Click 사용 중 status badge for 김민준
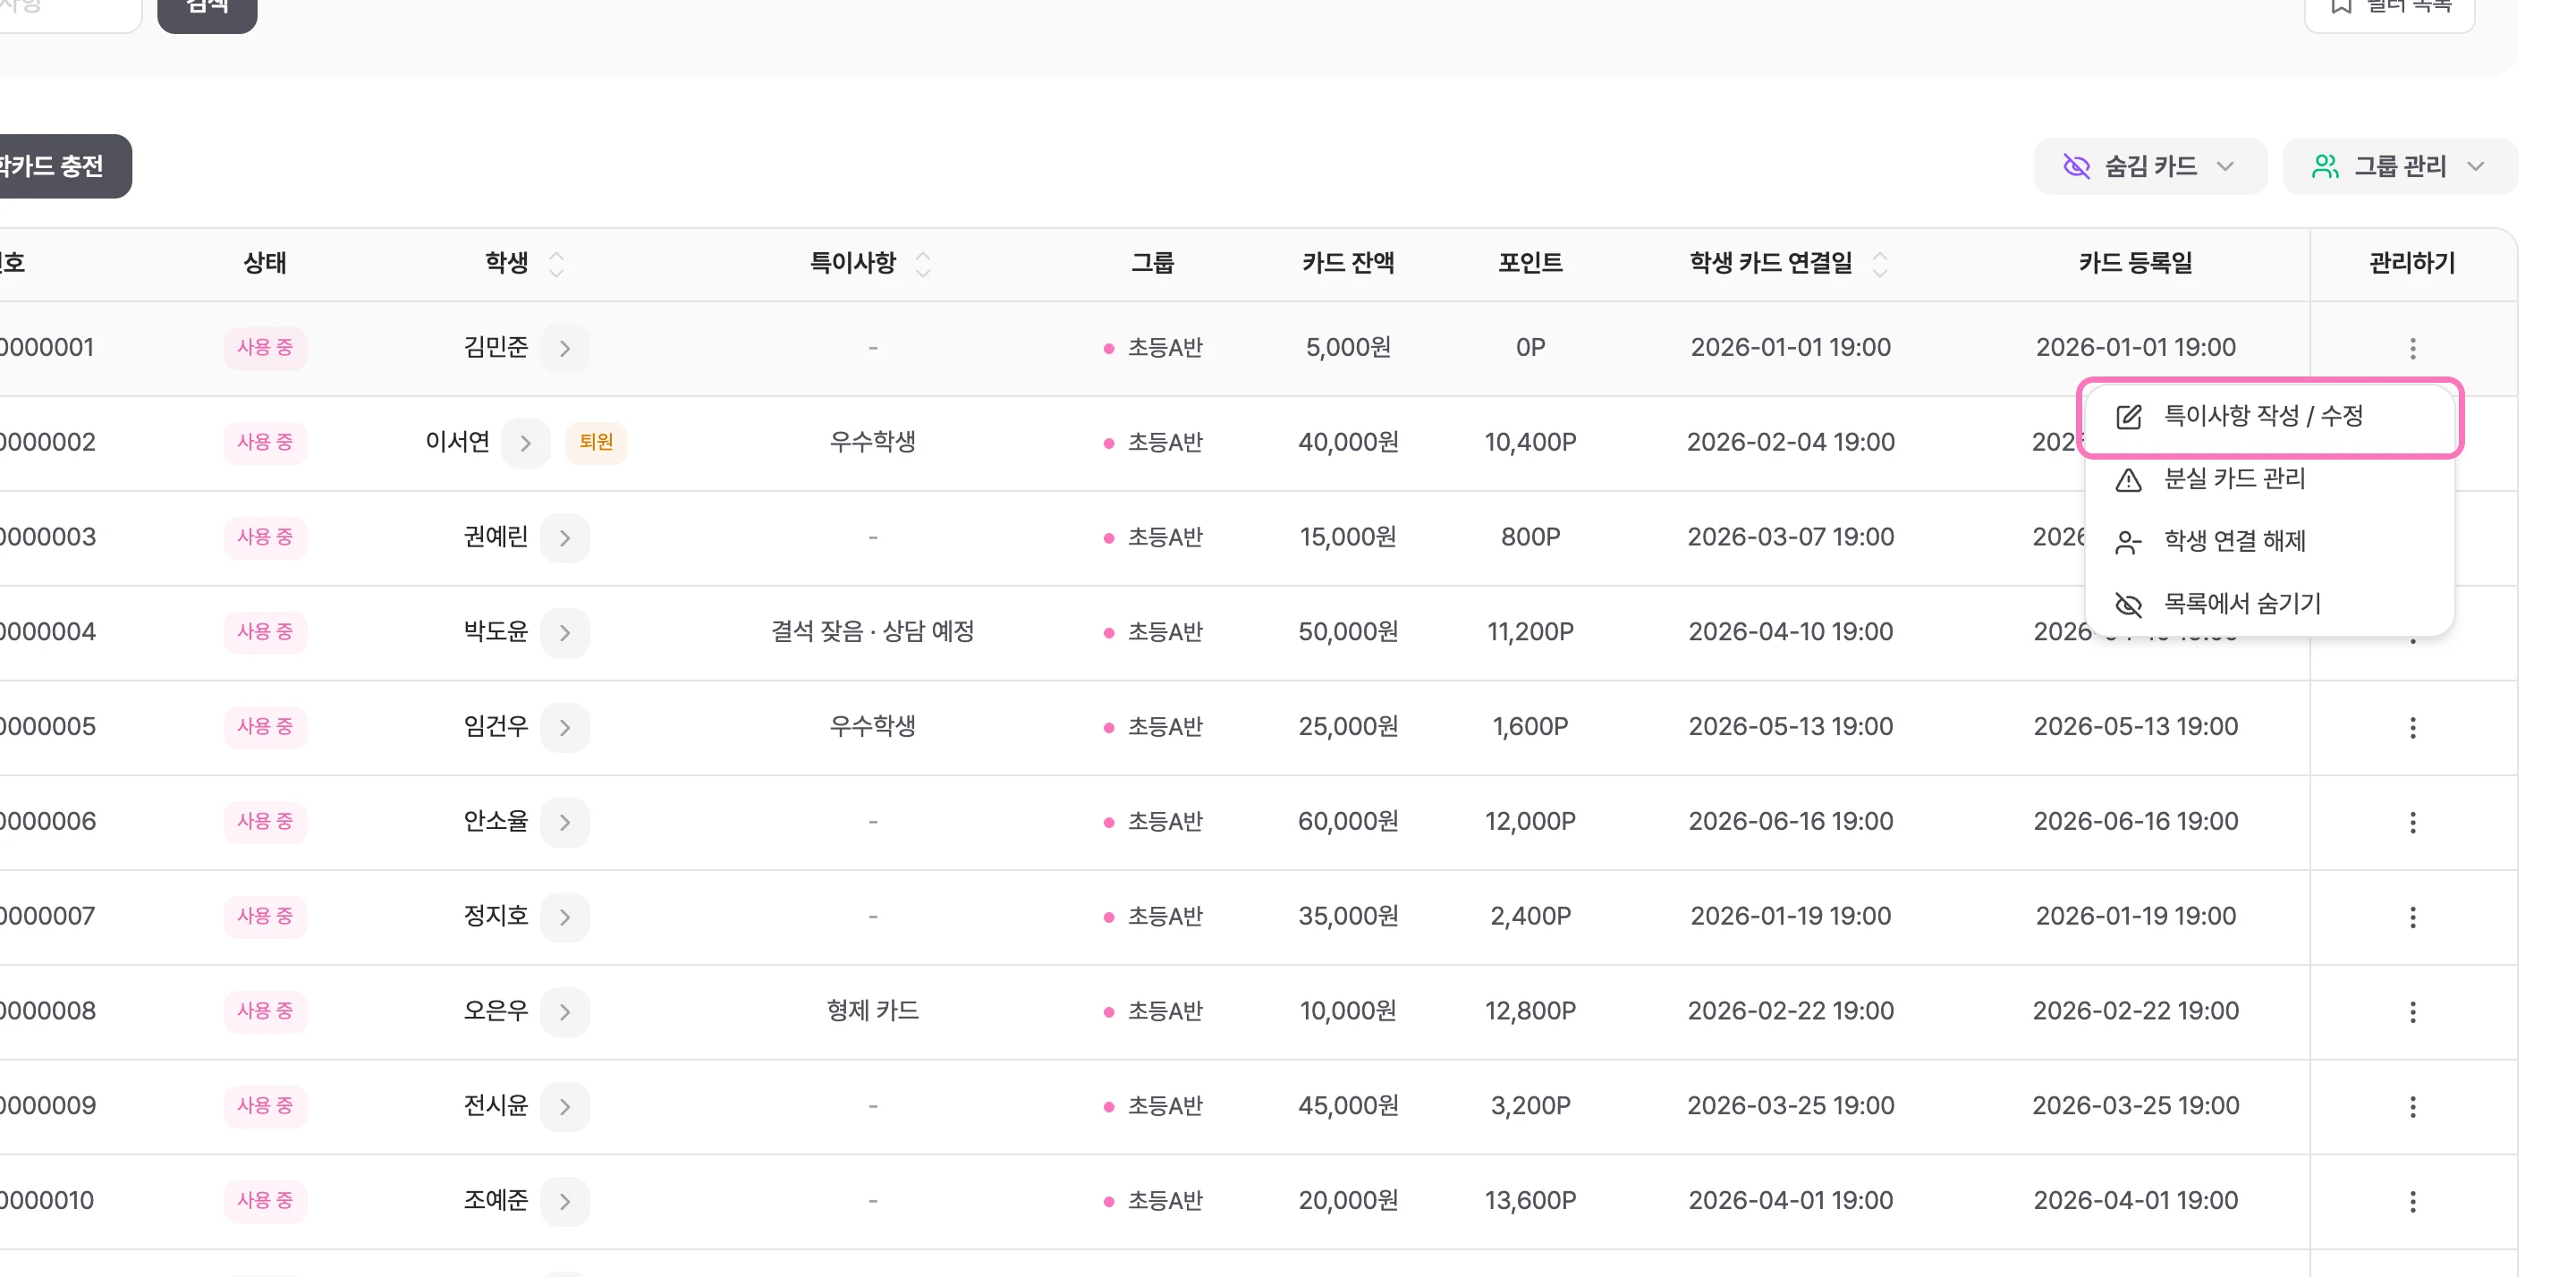2576x1277 pixels. (265, 348)
